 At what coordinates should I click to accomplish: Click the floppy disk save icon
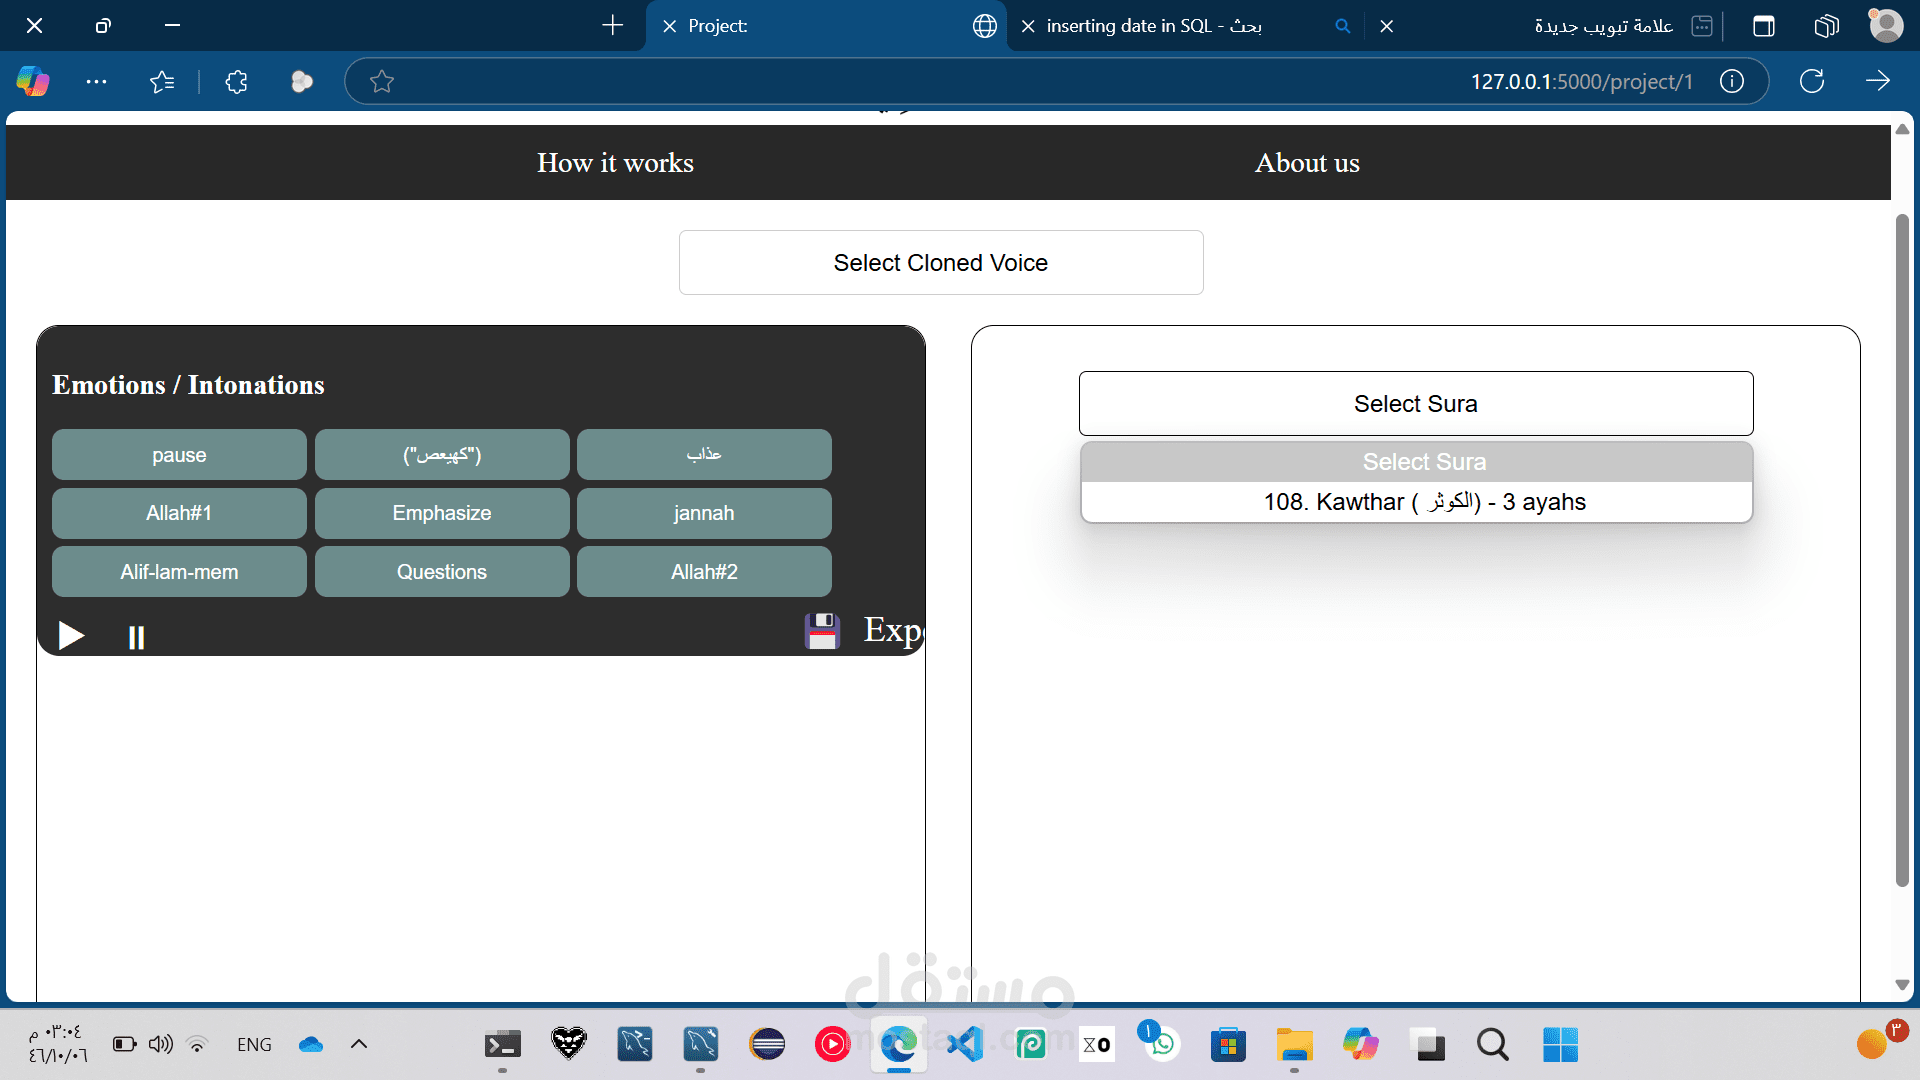pos(822,631)
